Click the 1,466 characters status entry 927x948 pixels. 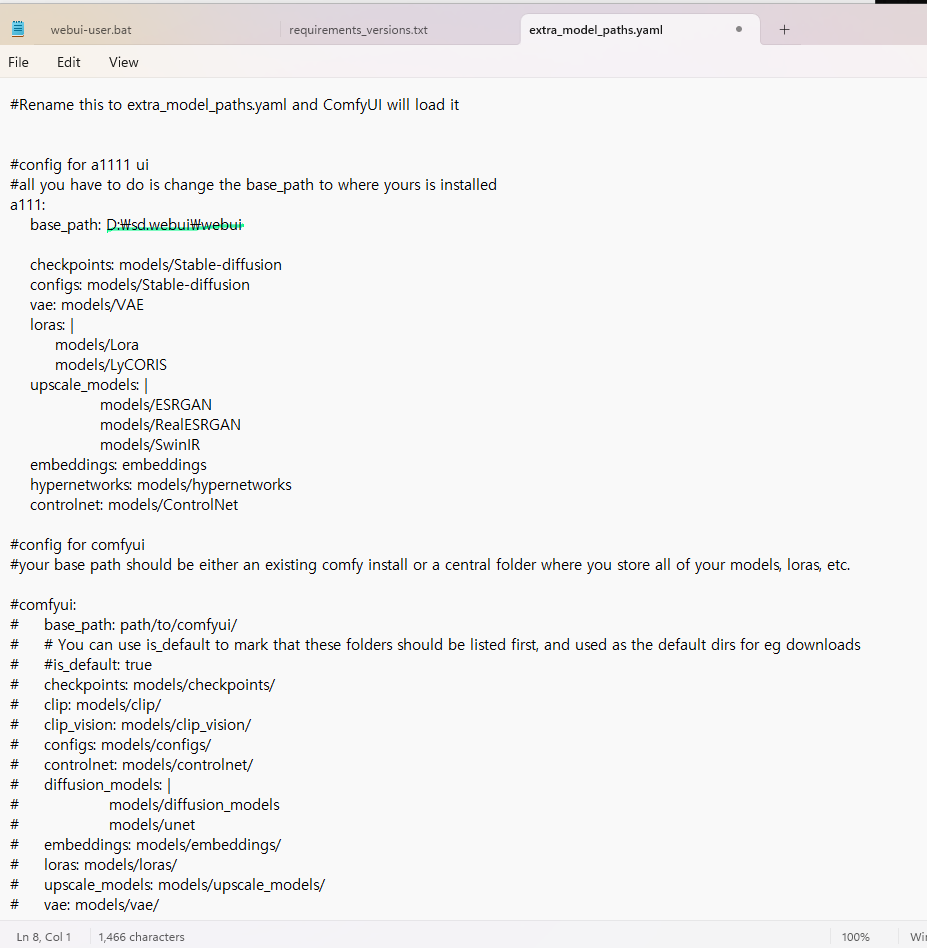[141, 937]
